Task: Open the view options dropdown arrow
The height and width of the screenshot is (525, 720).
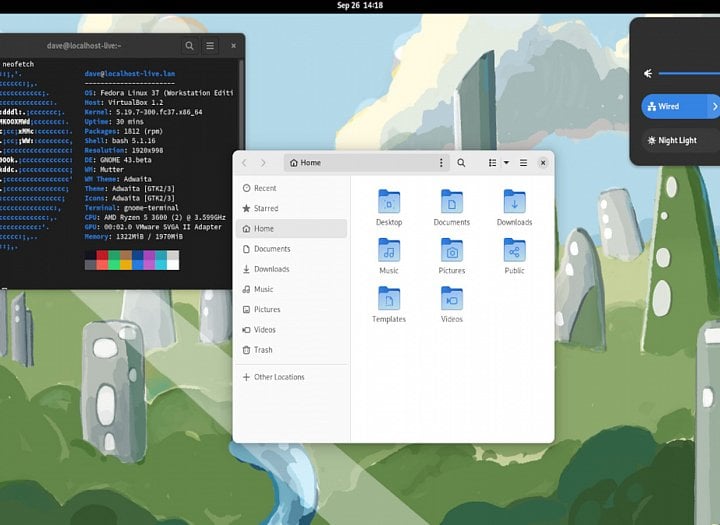Action: coord(506,163)
